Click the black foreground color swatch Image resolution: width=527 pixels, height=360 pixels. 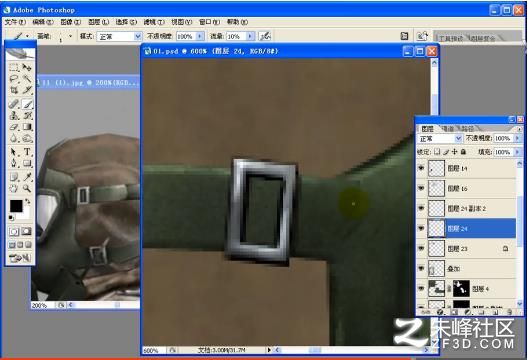coord(16,206)
